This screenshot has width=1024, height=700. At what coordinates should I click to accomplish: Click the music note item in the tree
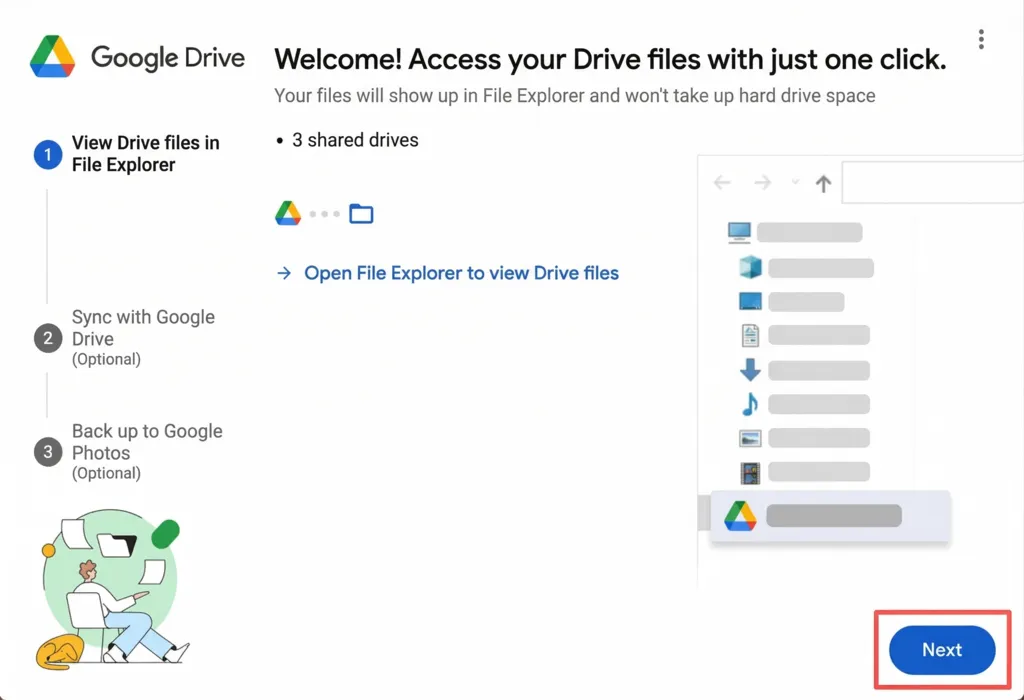749,404
